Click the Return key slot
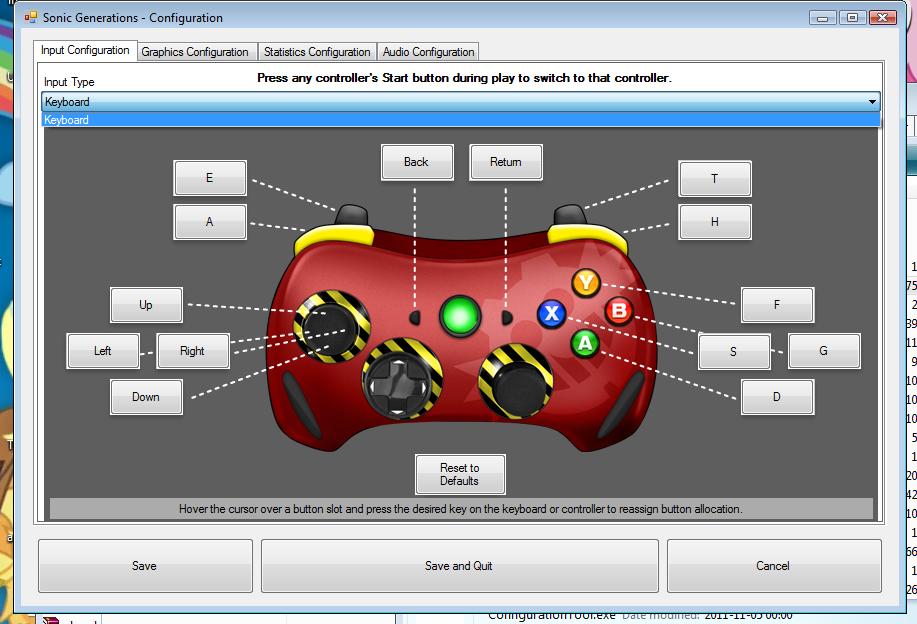917x624 pixels. coord(506,162)
